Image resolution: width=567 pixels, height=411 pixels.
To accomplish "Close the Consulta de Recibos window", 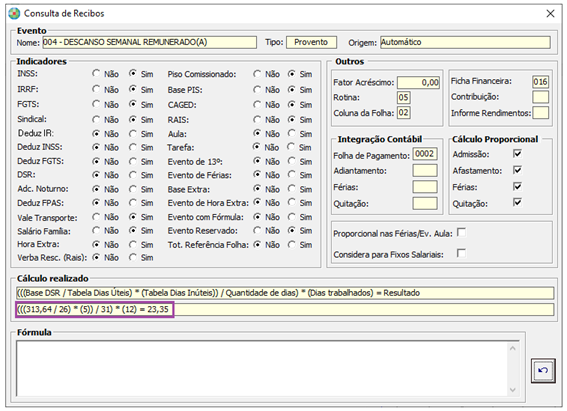I will [550, 14].
